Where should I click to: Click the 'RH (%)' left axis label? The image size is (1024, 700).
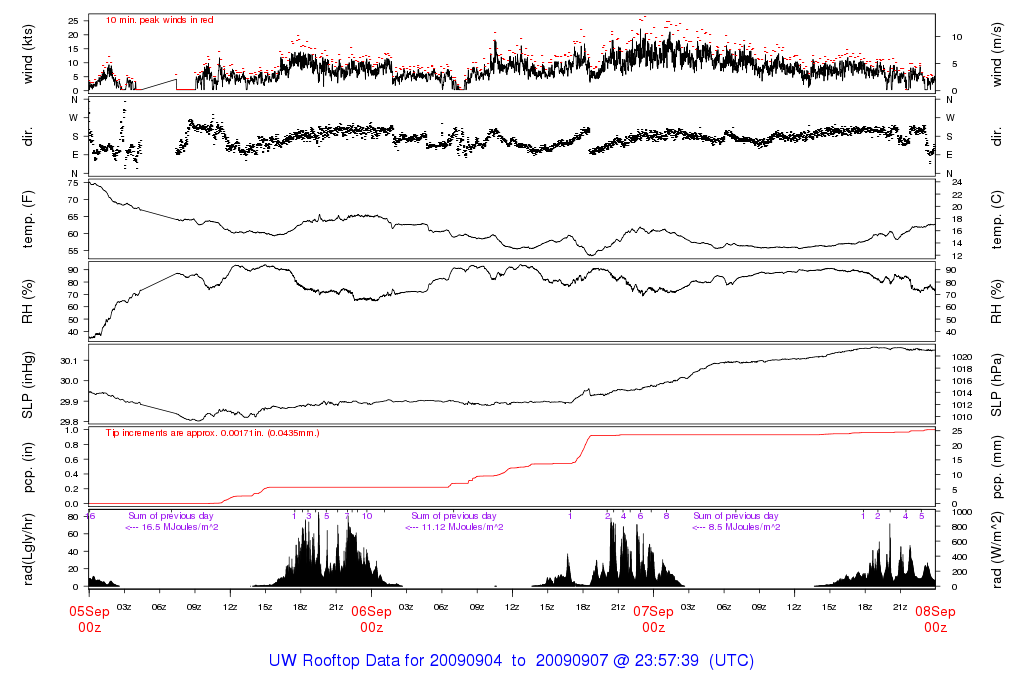pyautogui.click(x=28, y=302)
